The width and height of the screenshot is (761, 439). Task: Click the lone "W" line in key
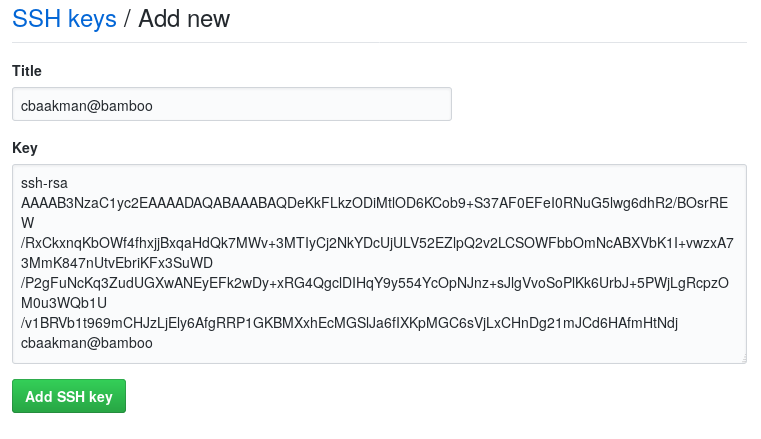tap(28, 223)
